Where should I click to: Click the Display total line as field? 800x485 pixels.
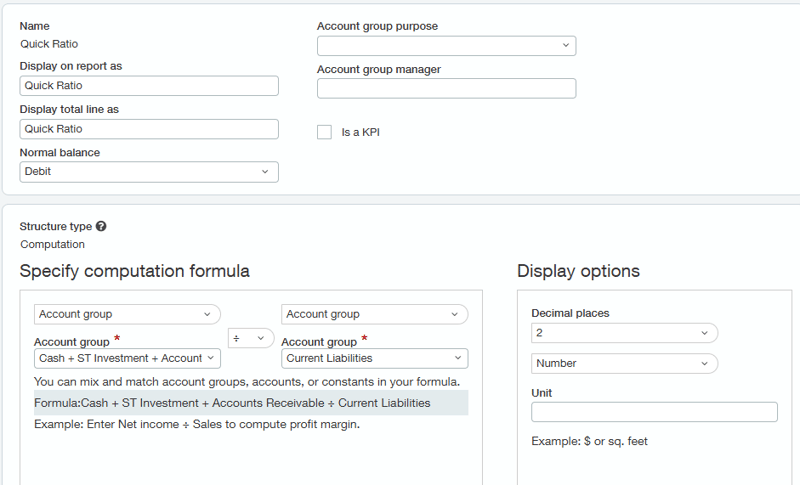(x=149, y=129)
